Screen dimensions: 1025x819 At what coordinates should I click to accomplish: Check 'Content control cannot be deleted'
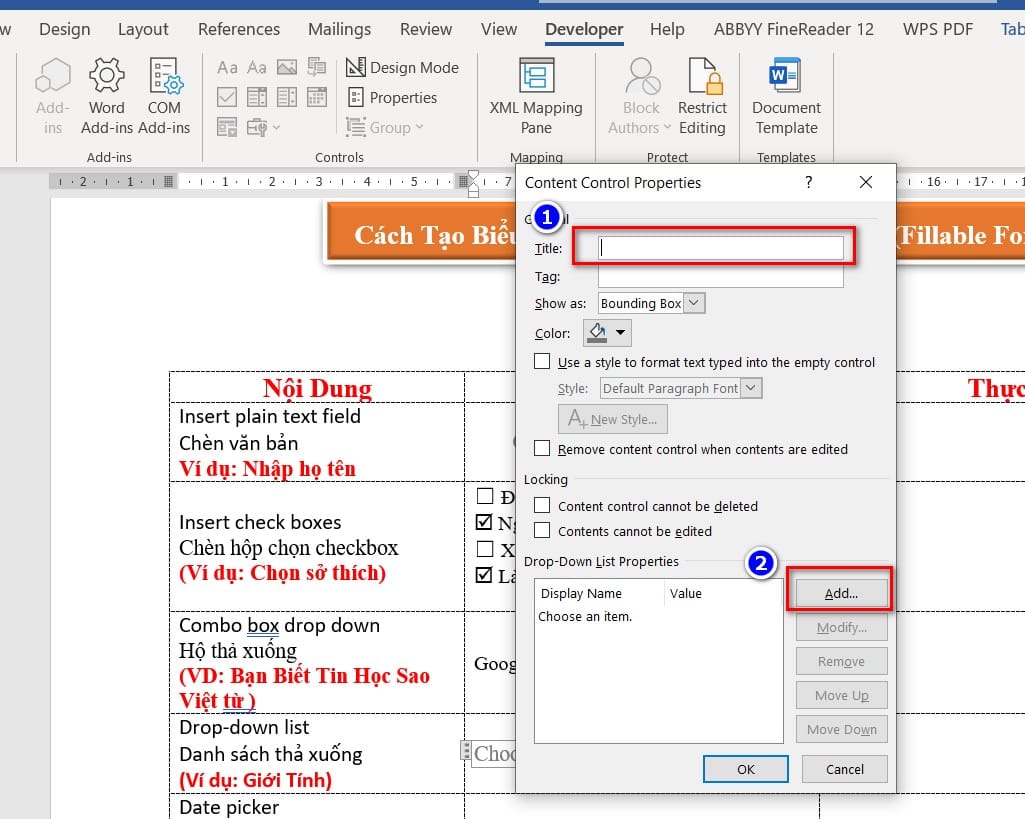point(542,505)
